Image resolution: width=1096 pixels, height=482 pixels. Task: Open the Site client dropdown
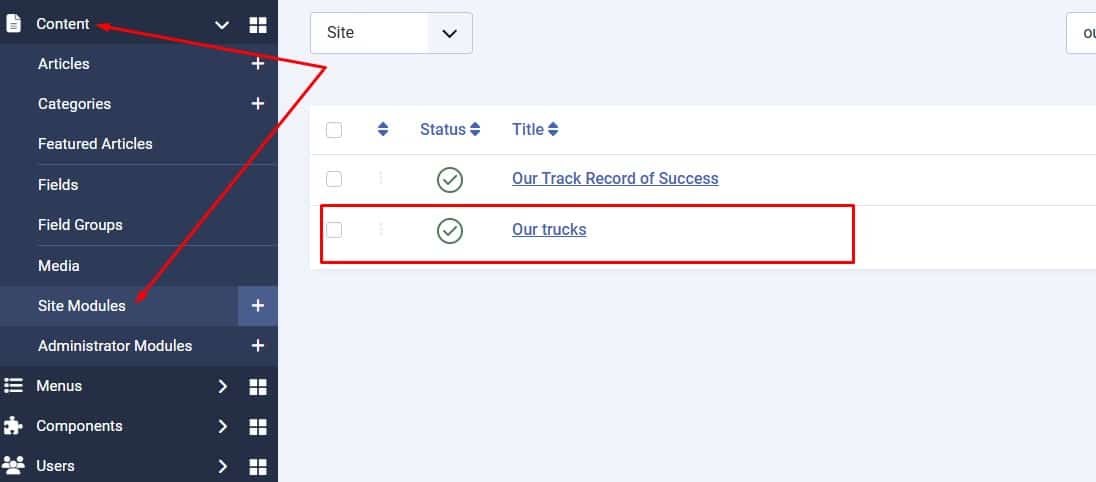point(391,33)
